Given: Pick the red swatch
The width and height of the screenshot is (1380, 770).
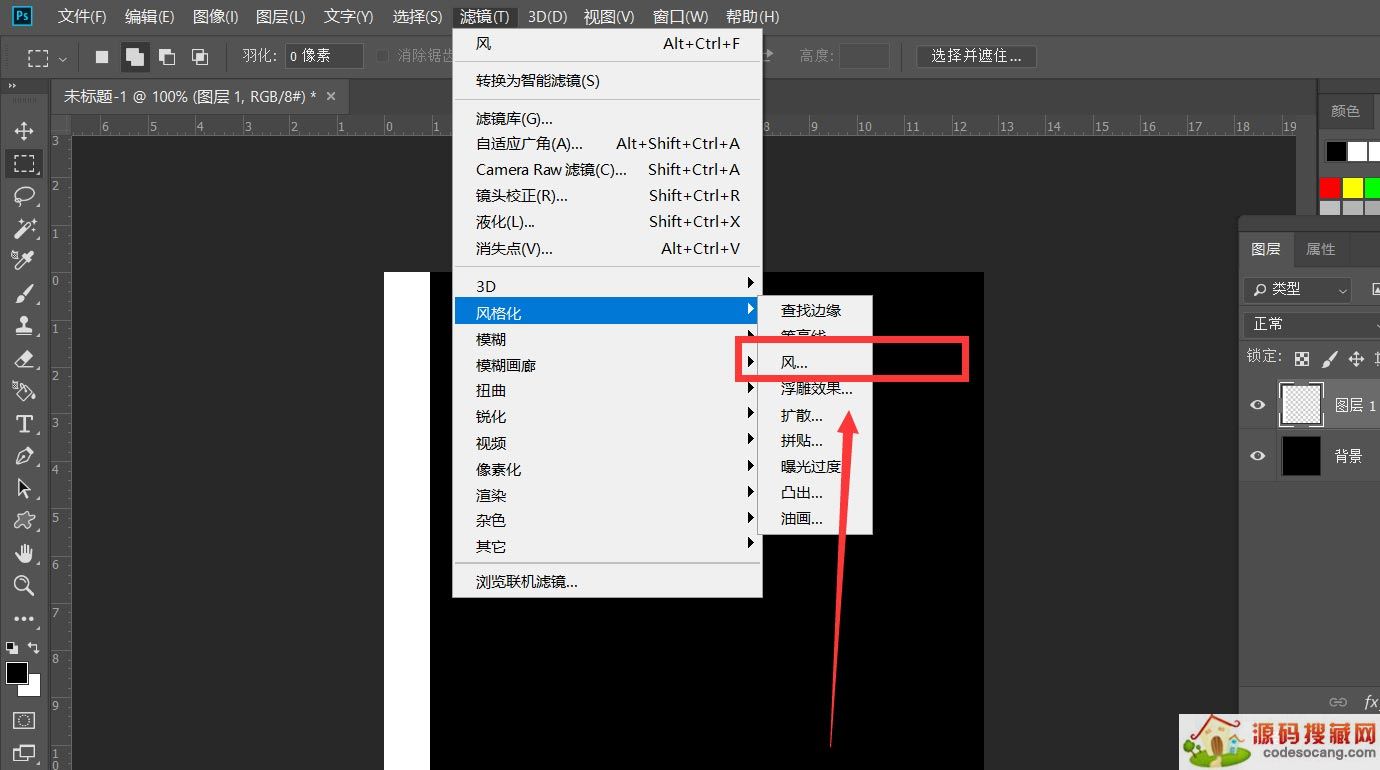Looking at the screenshot, I should [1329, 188].
